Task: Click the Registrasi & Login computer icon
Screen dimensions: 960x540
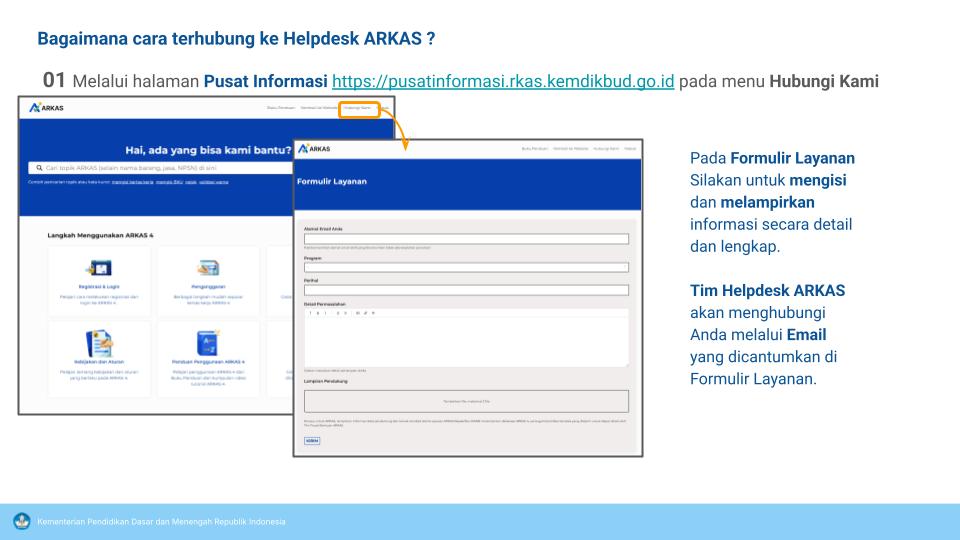Action: 99,268
